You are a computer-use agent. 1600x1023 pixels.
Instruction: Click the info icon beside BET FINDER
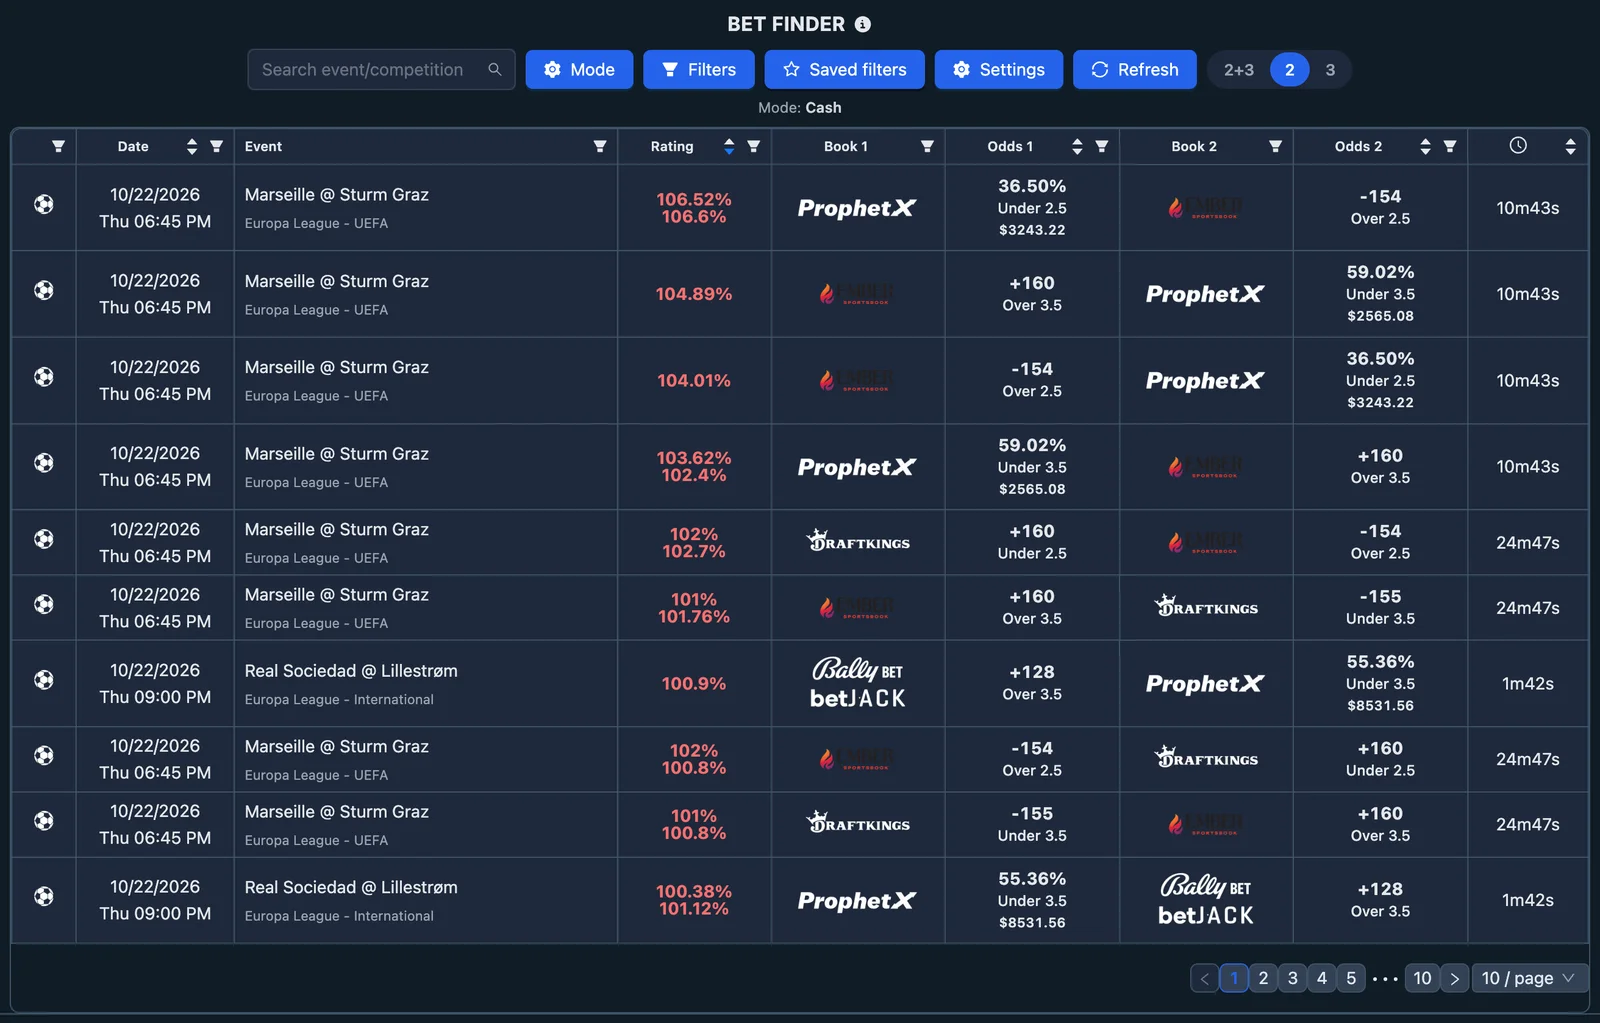(863, 24)
